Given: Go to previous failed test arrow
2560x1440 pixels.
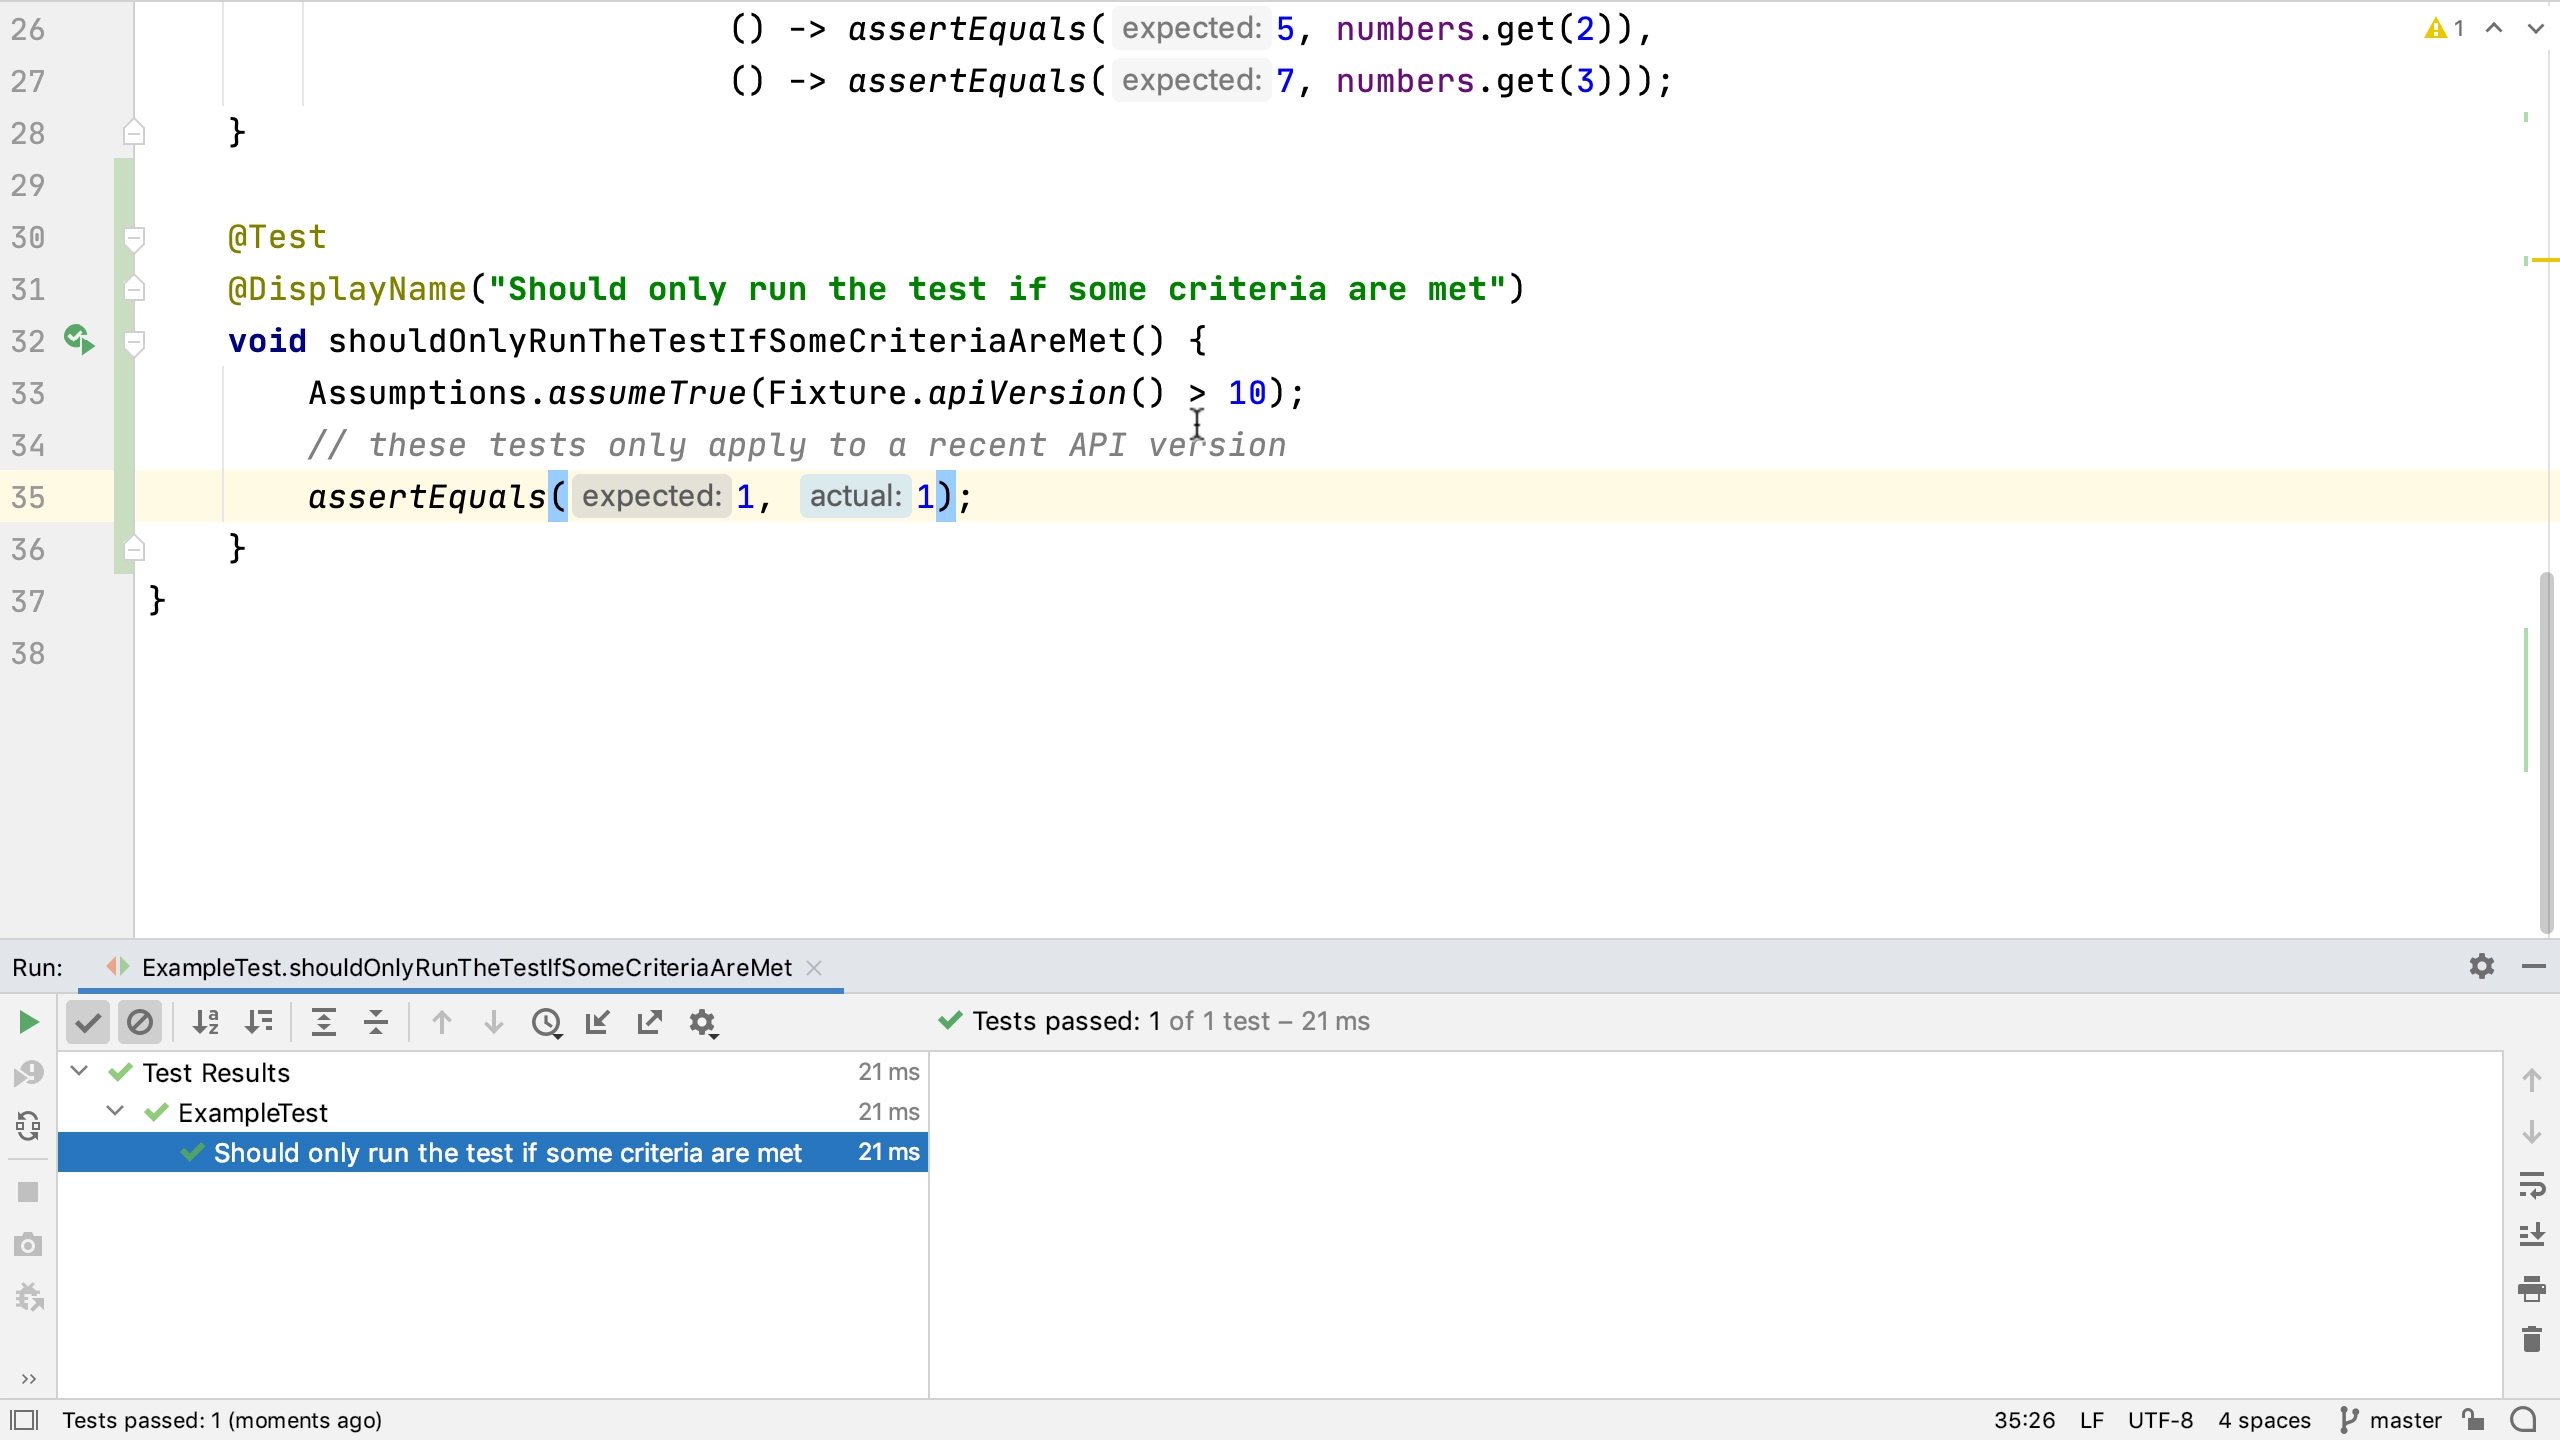Looking at the screenshot, I should [441, 1022].
